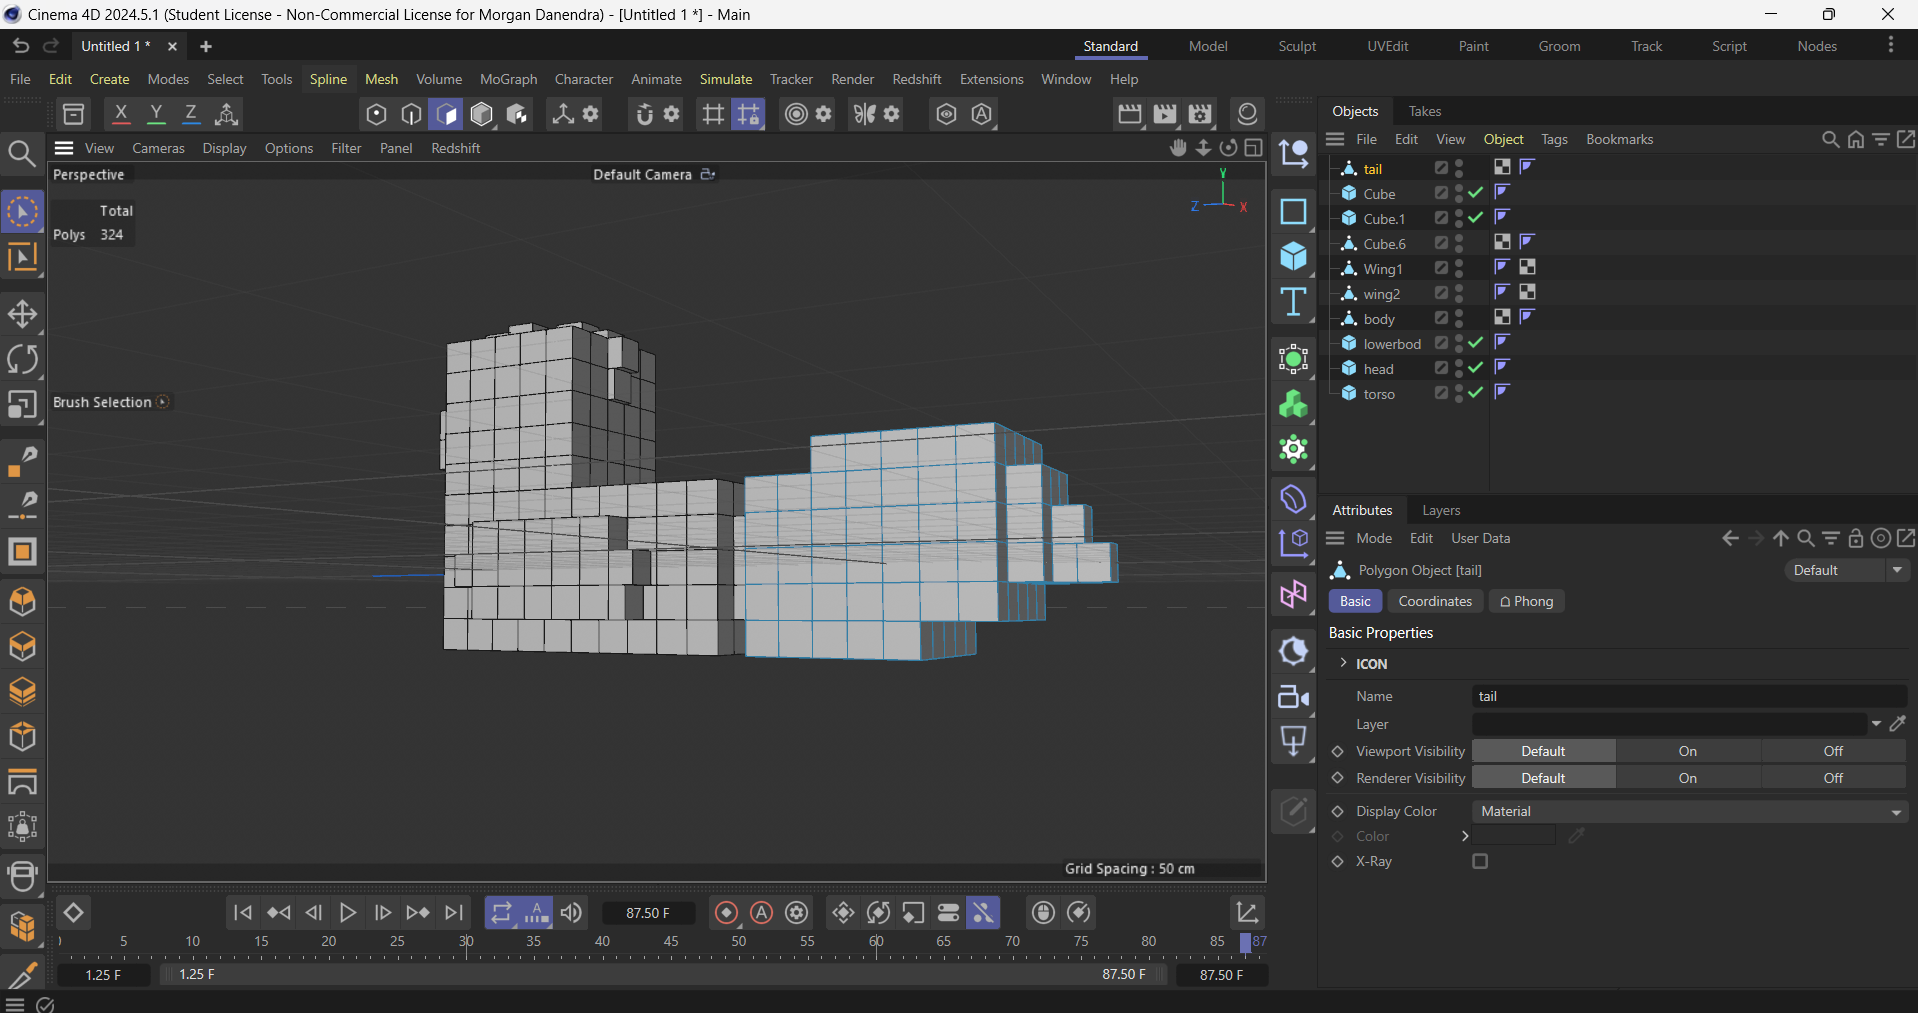Open the MoGraph menu
Image resolution: width=1918 pixels, height=1013 pixels.
[508, 79]
